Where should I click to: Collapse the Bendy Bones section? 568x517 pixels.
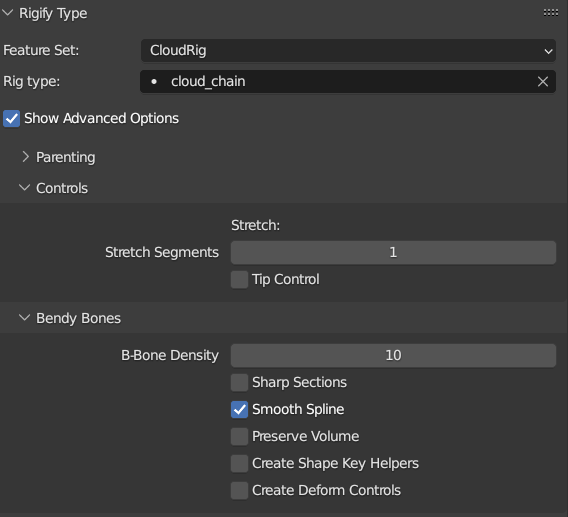coord(24,318)
